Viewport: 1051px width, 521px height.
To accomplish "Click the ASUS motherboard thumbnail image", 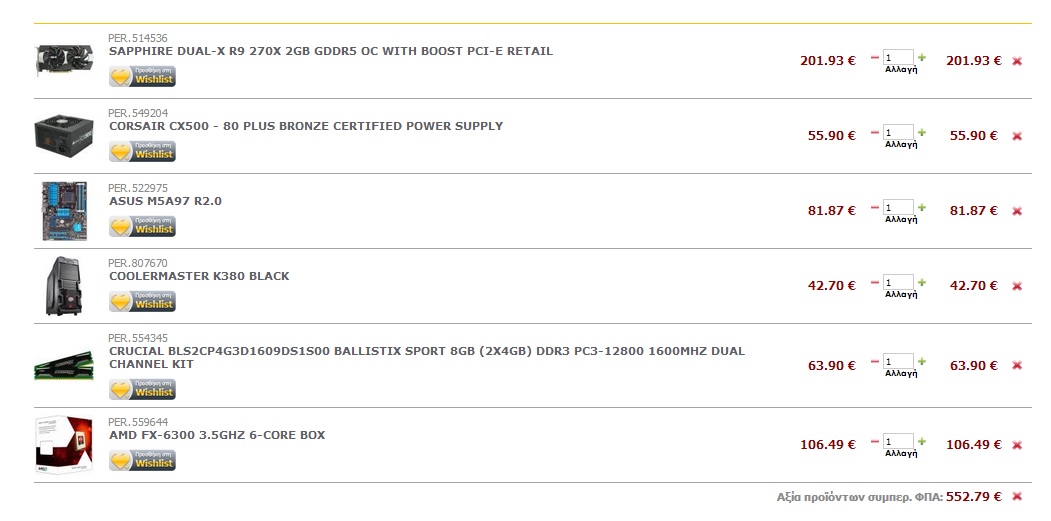I will (64, 211).
